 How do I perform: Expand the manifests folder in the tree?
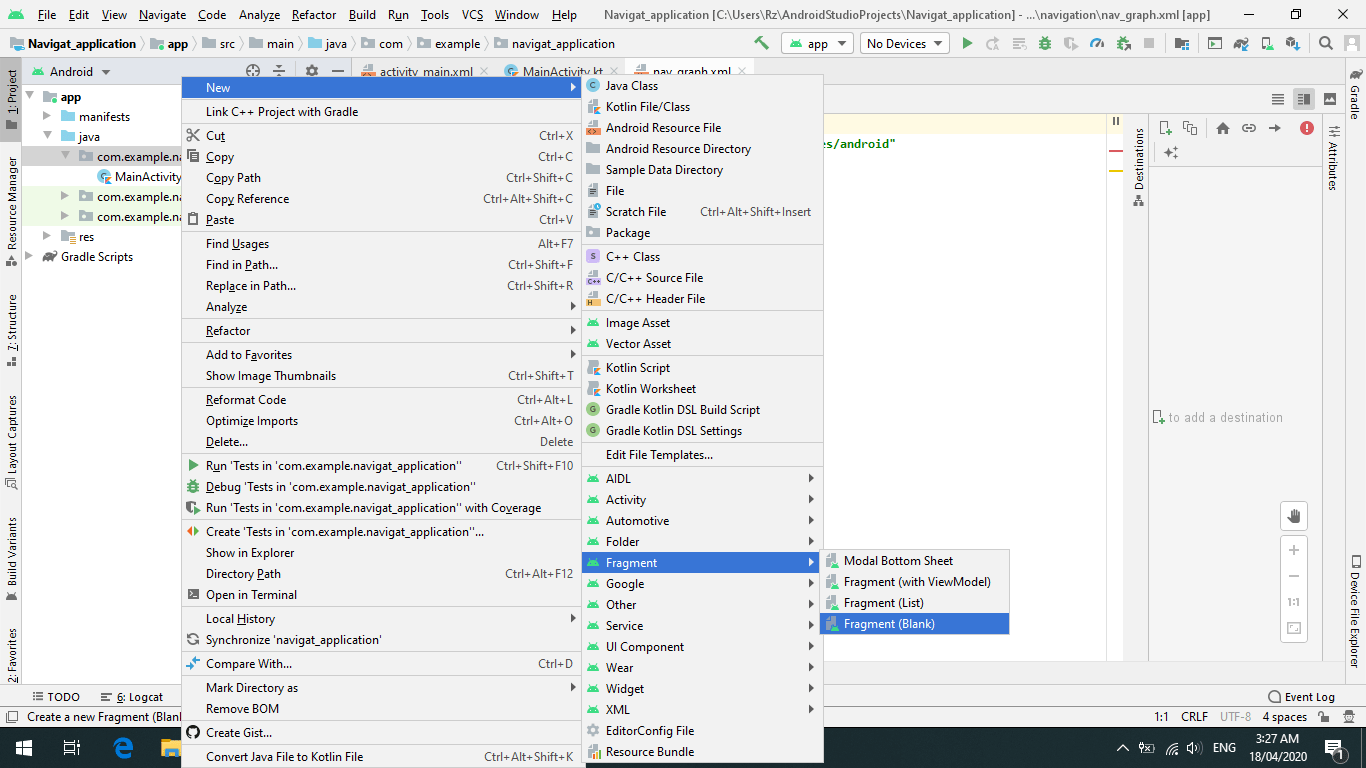pyautogui.click(x=47, y=116)
